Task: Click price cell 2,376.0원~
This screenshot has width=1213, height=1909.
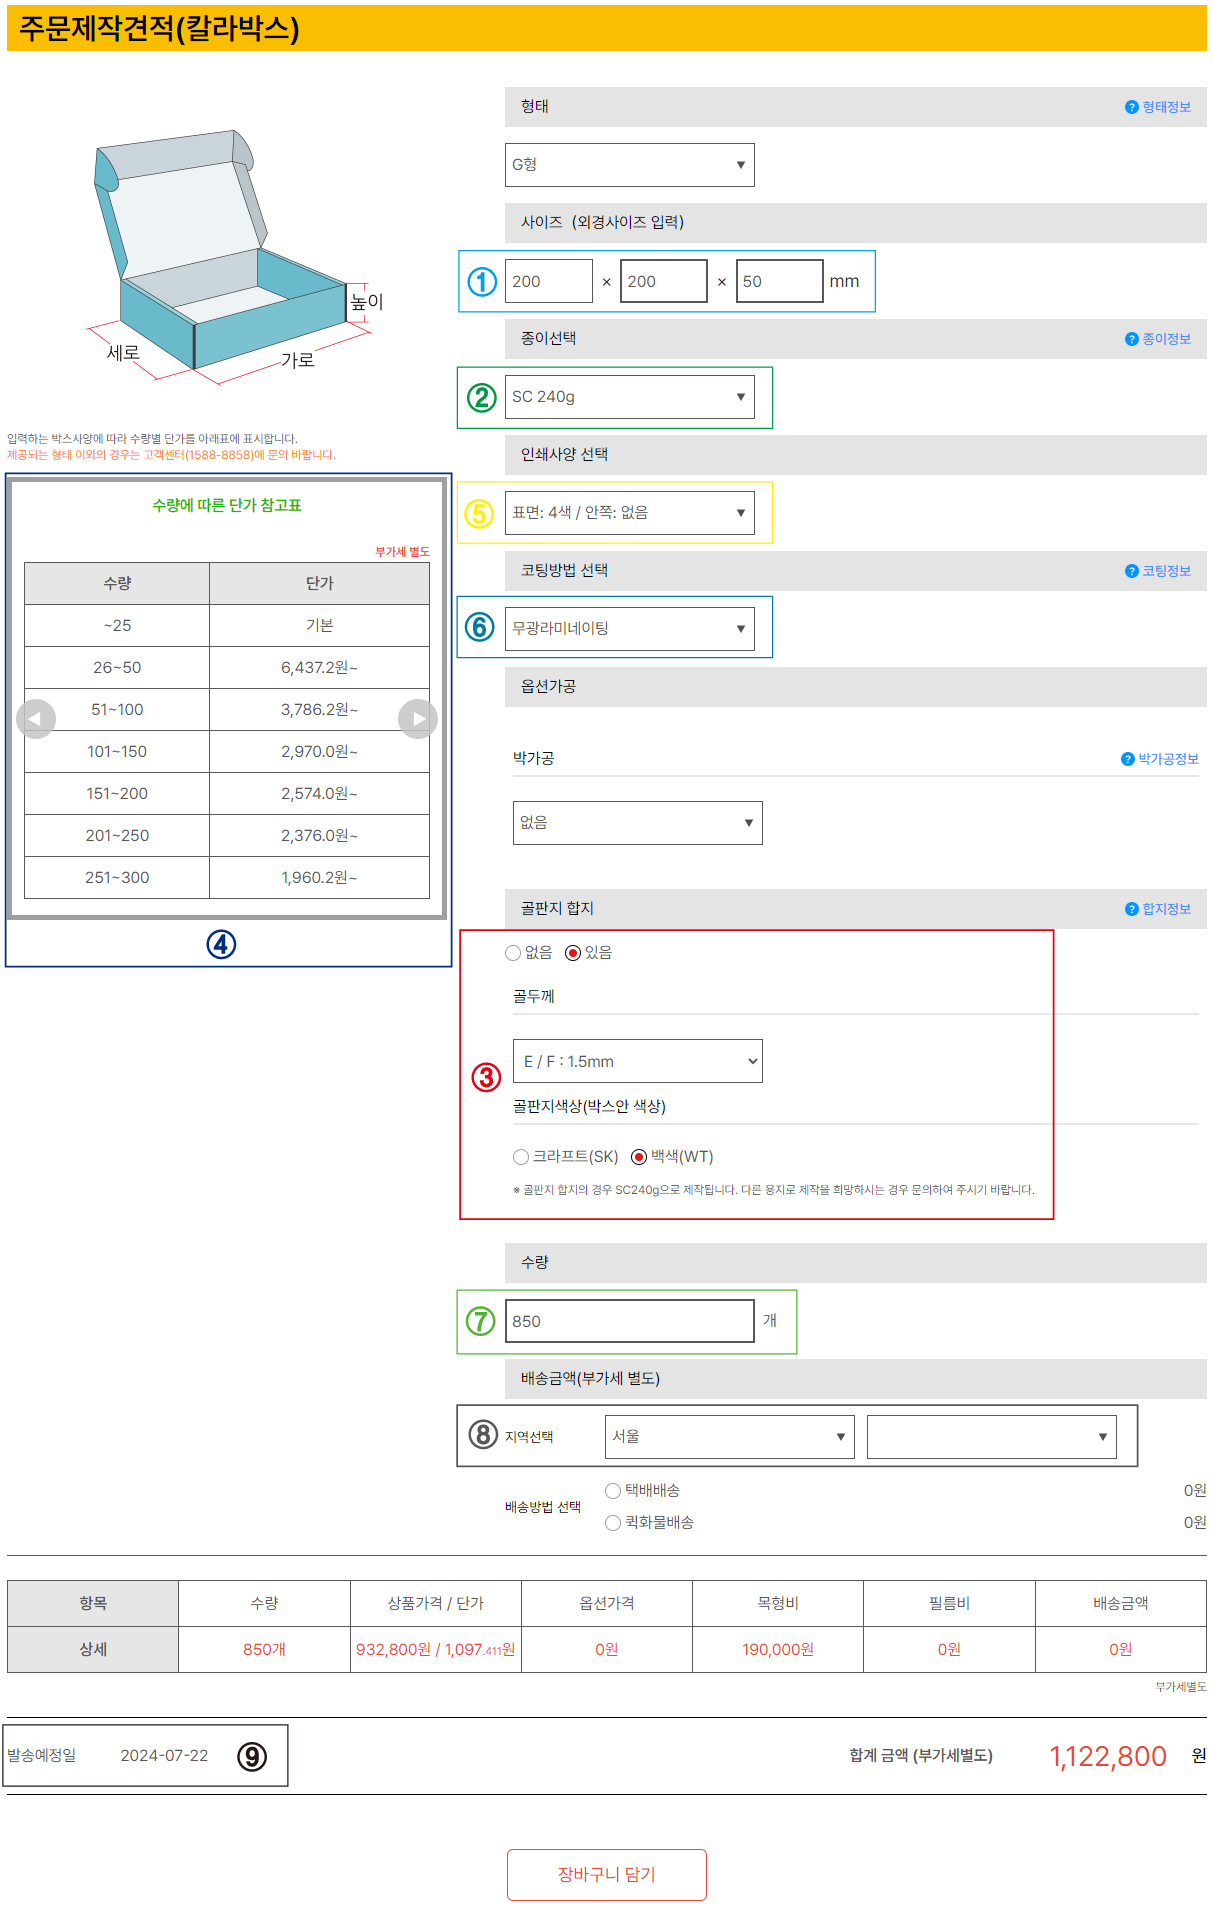Action: coord(319,835)
